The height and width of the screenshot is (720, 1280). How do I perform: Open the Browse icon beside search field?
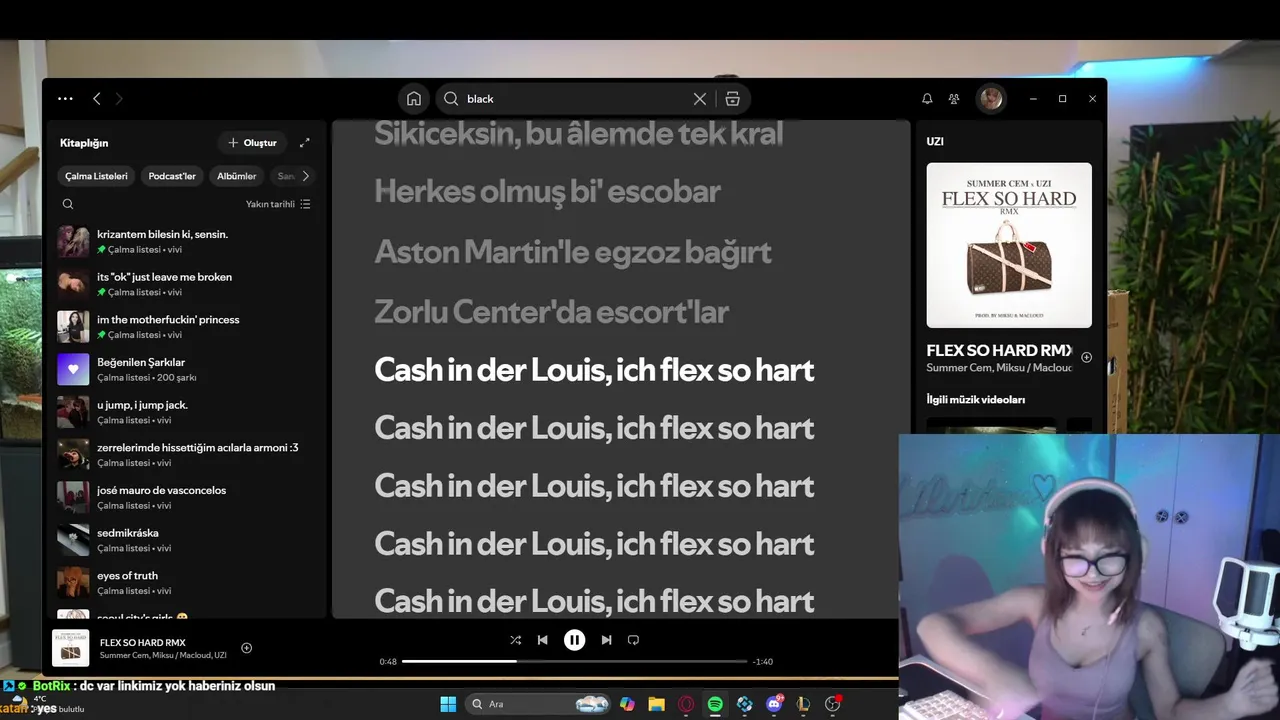733,99
